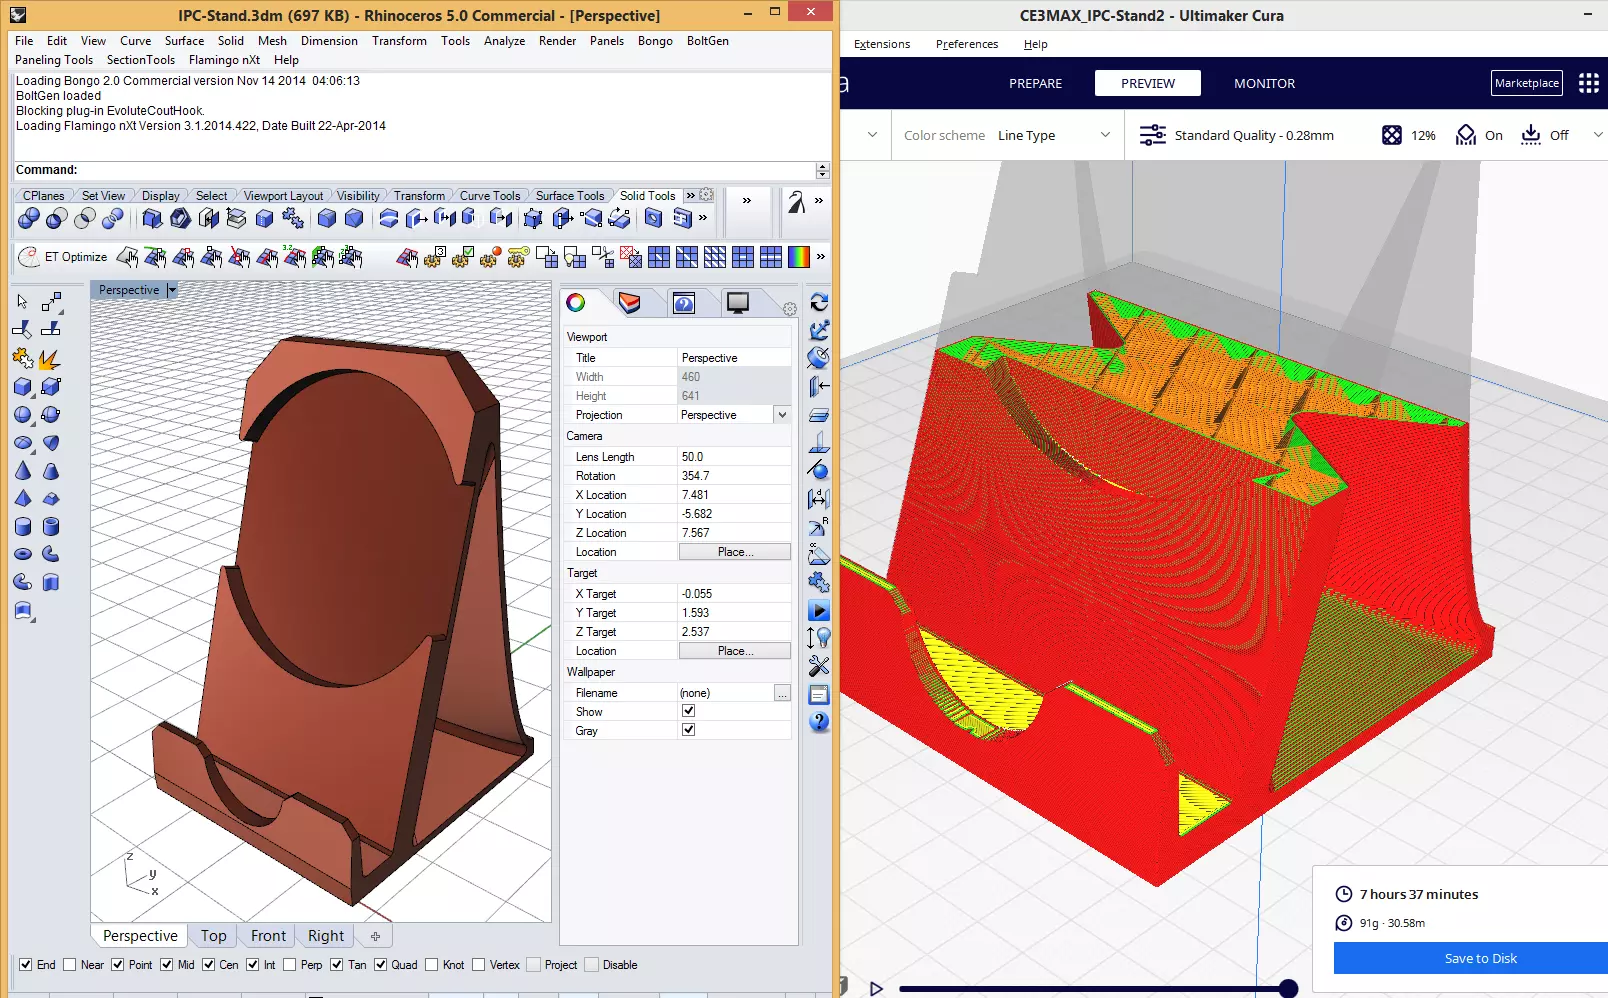Screen dimensions: 1608x998
Task: Expand Cura print settings panel chevron
Action: click(1597, 135)
